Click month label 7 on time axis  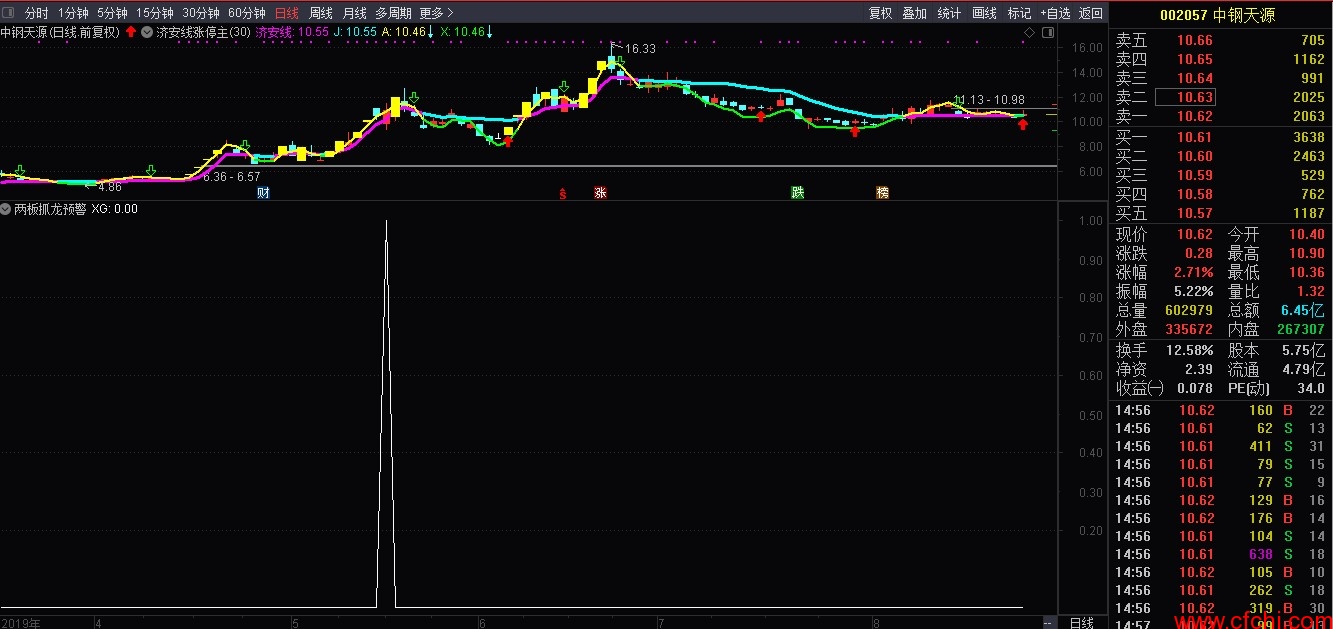click(661, 622)
